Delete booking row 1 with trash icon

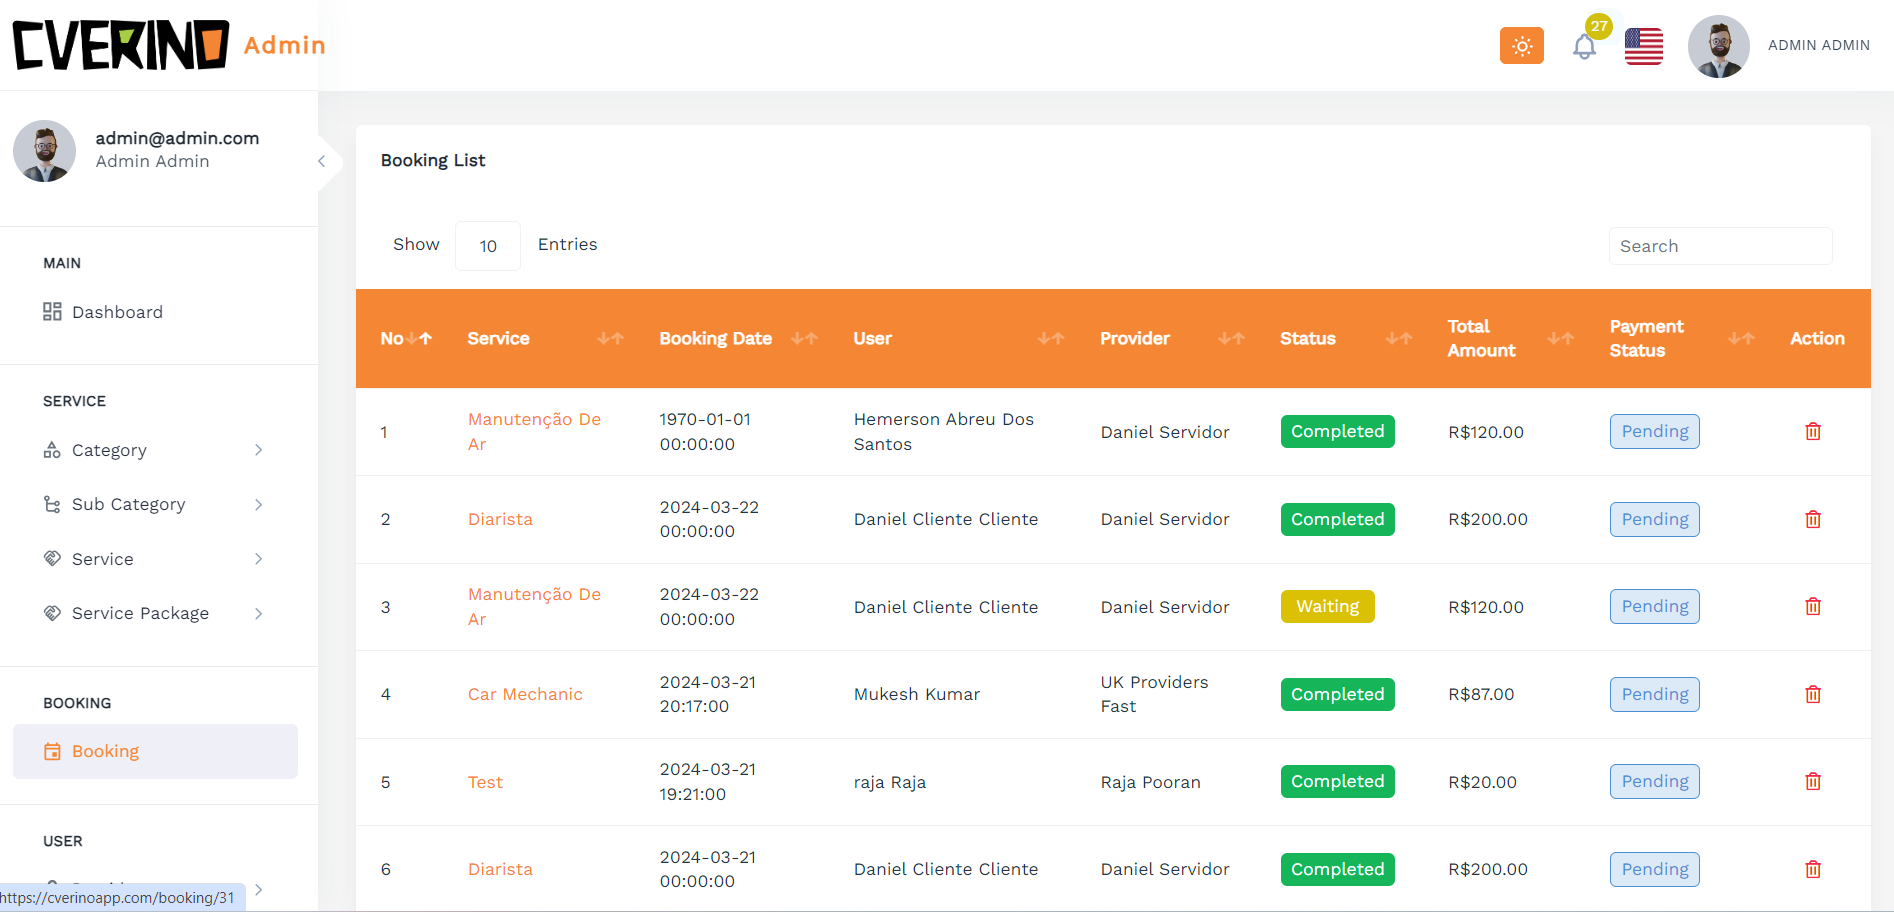[1812, 432]
